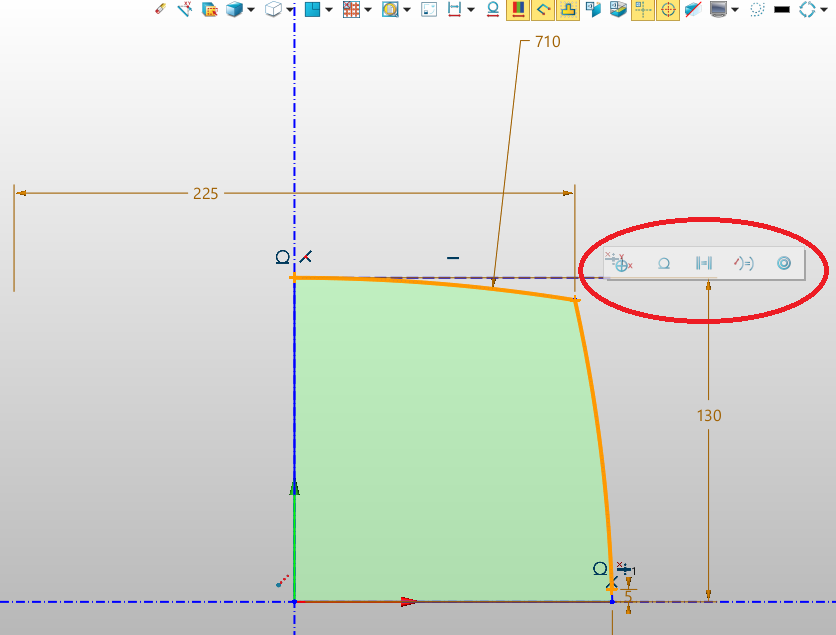Image resolution: width=836 pixels, height=635 pixels.
Task: Click the red target crosshair icon
Action: coord(668,10)
